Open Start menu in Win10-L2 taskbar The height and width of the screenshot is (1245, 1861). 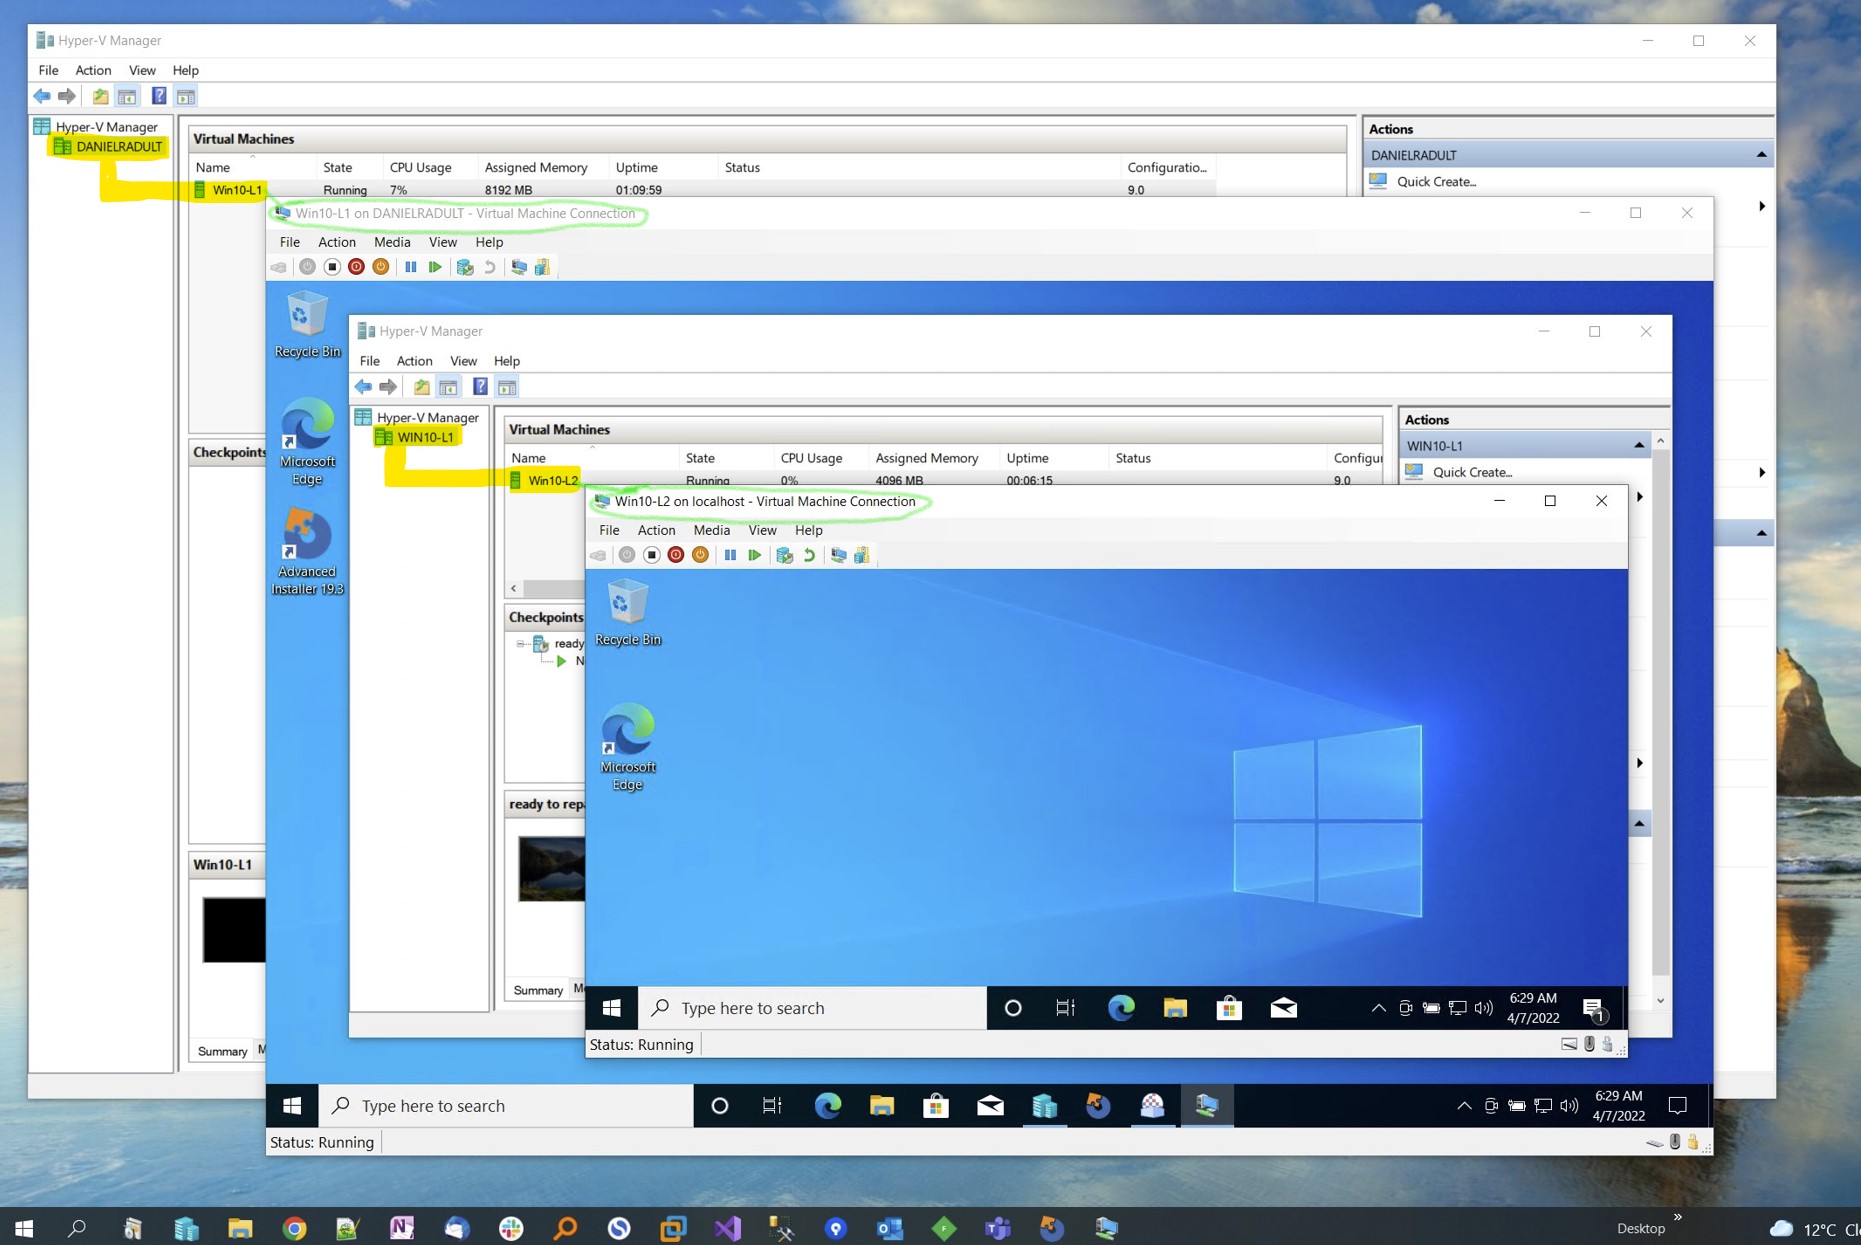click(612, 1008)
